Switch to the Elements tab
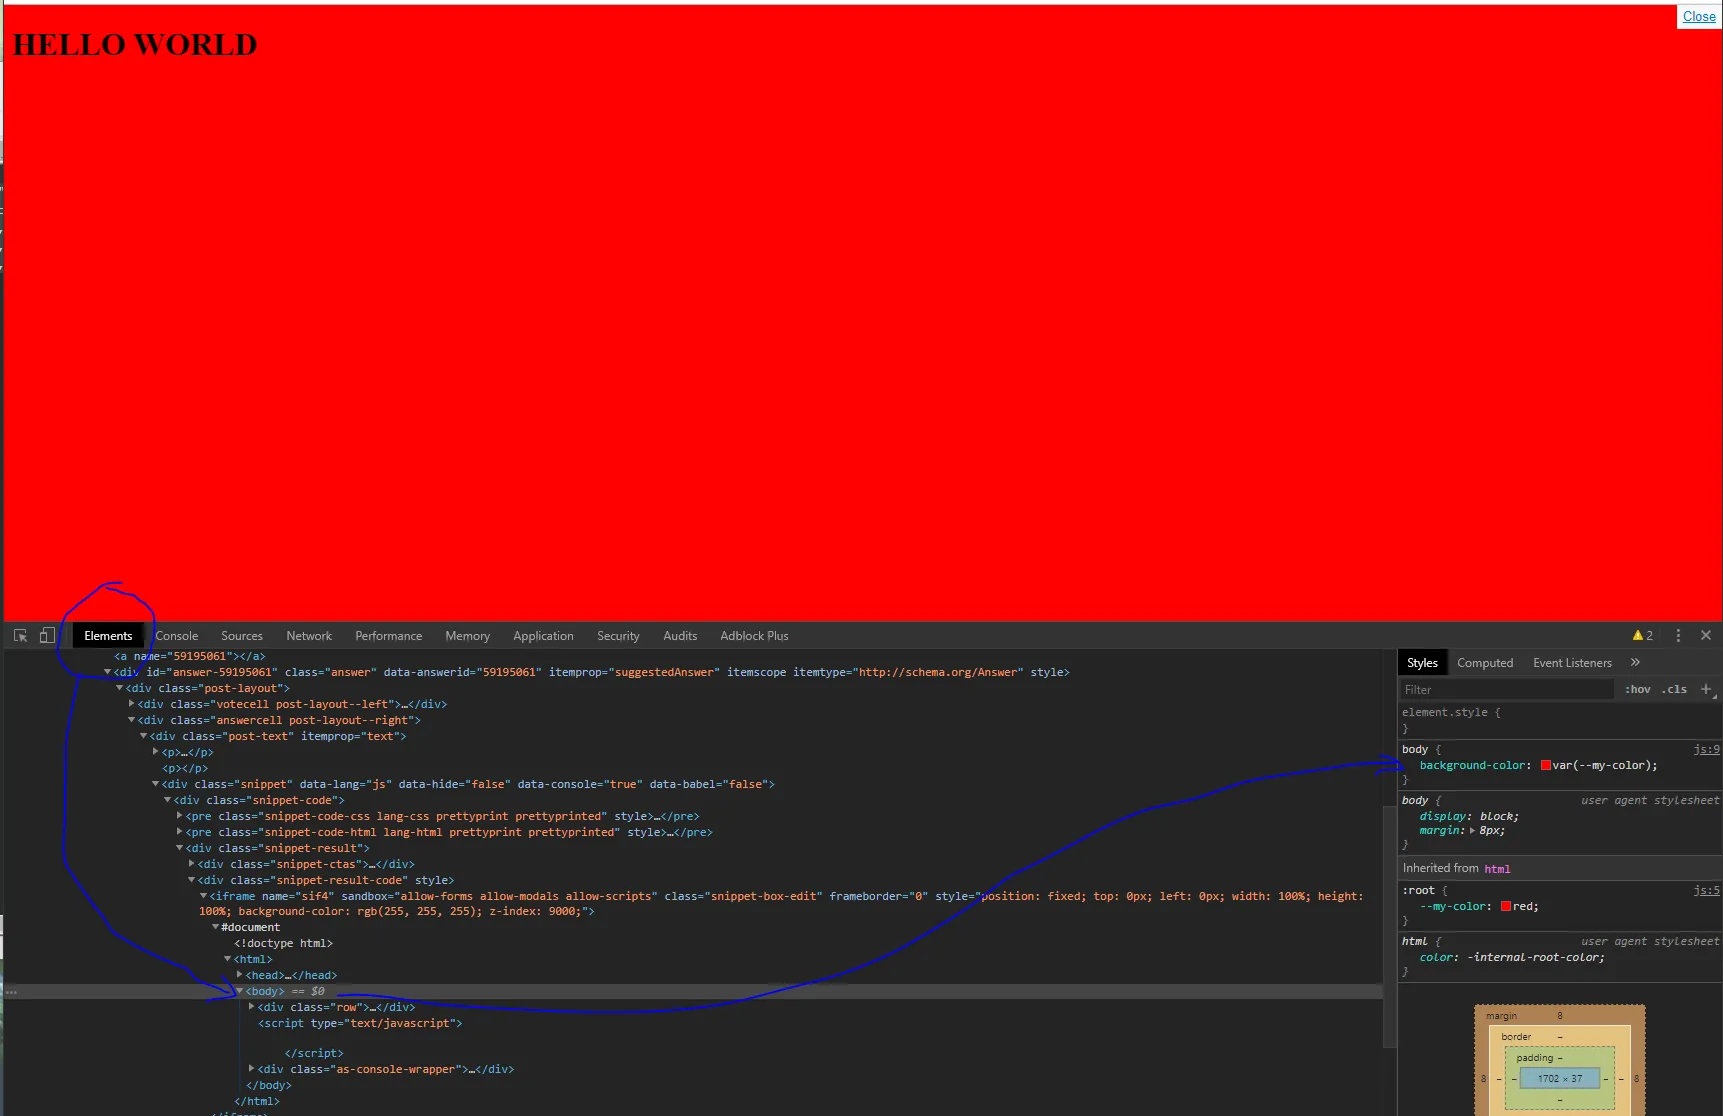The height and width of the screenshot is (1116, 1723). coord(108,635)
